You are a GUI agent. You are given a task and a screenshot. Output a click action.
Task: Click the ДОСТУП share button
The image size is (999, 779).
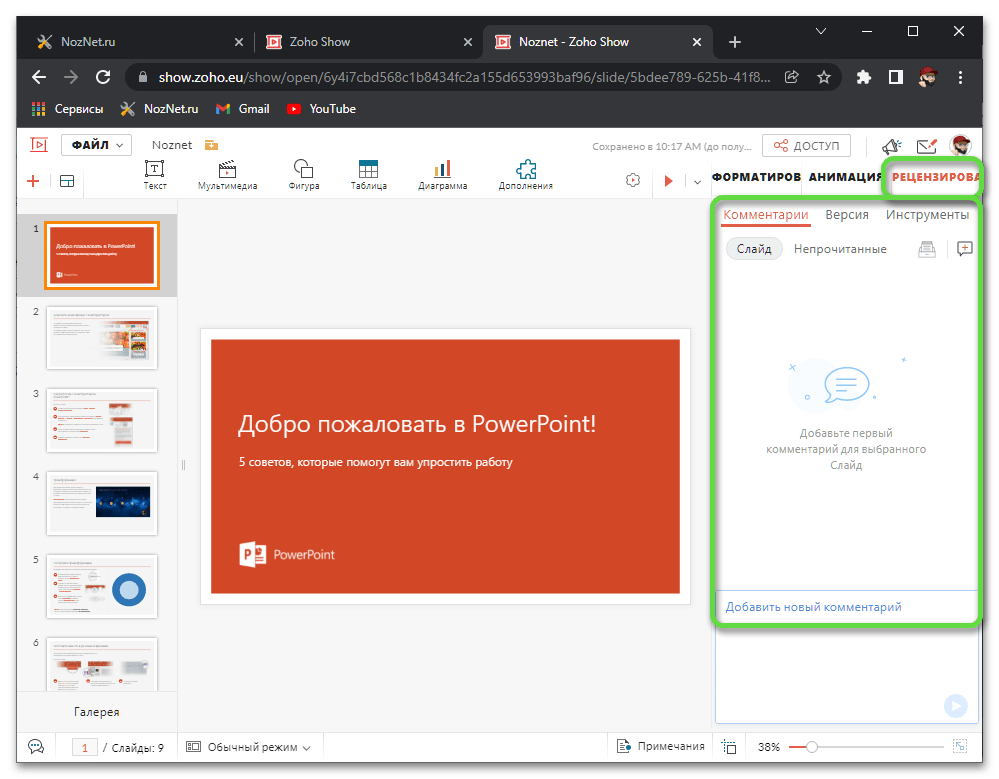[807, 146]
